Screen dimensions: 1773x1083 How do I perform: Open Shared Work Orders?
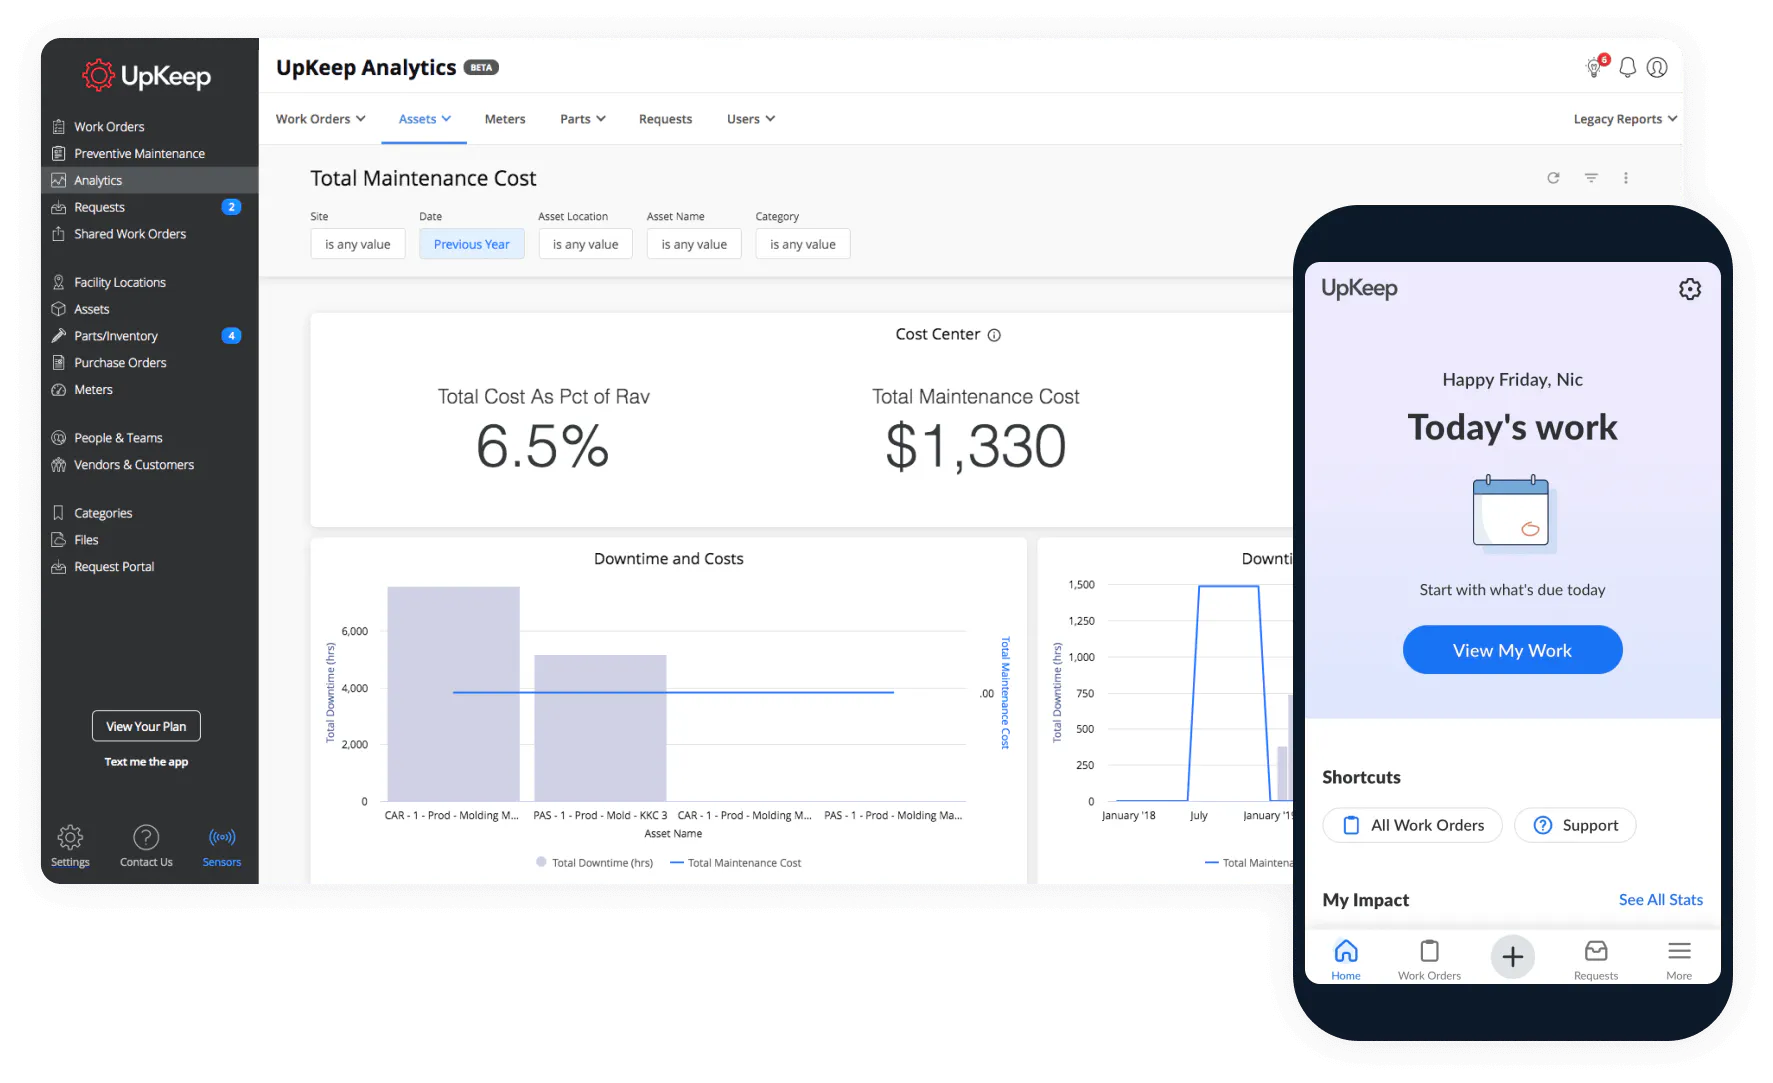tap(148, 234)
